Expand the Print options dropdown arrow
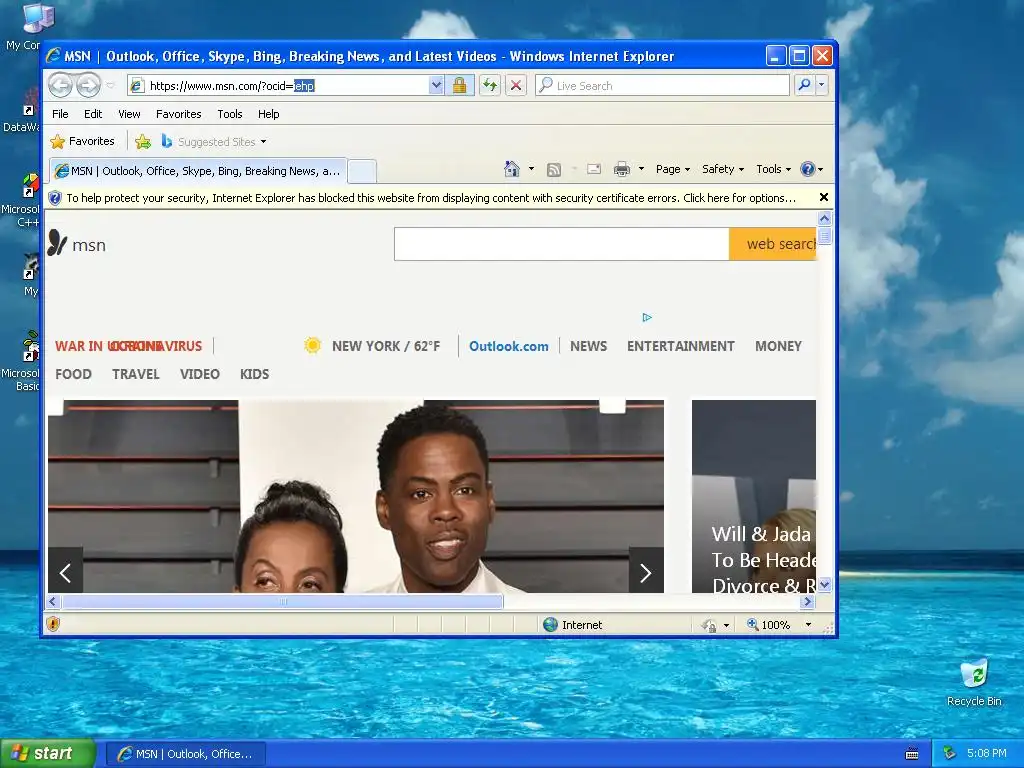 (x=641, y=169)
